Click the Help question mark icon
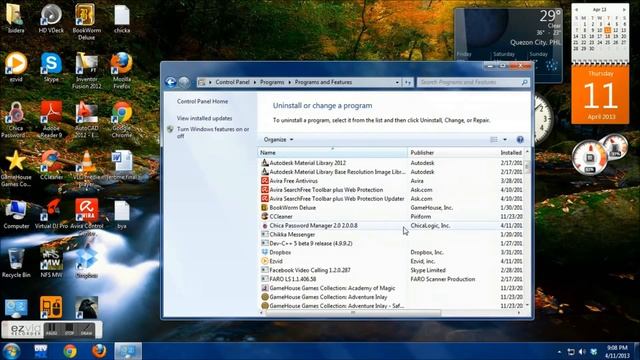The image size is (640, 360). [x=520, y=140]
